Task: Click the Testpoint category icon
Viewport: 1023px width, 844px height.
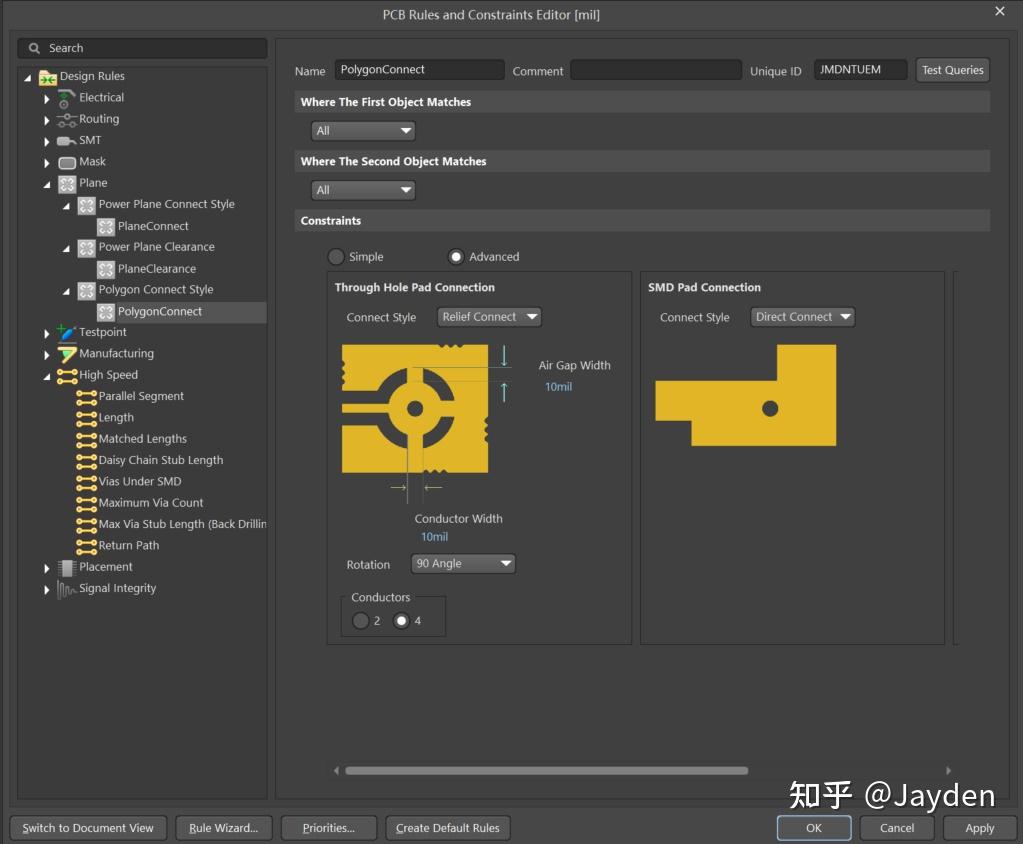Action: coord(67,332)
